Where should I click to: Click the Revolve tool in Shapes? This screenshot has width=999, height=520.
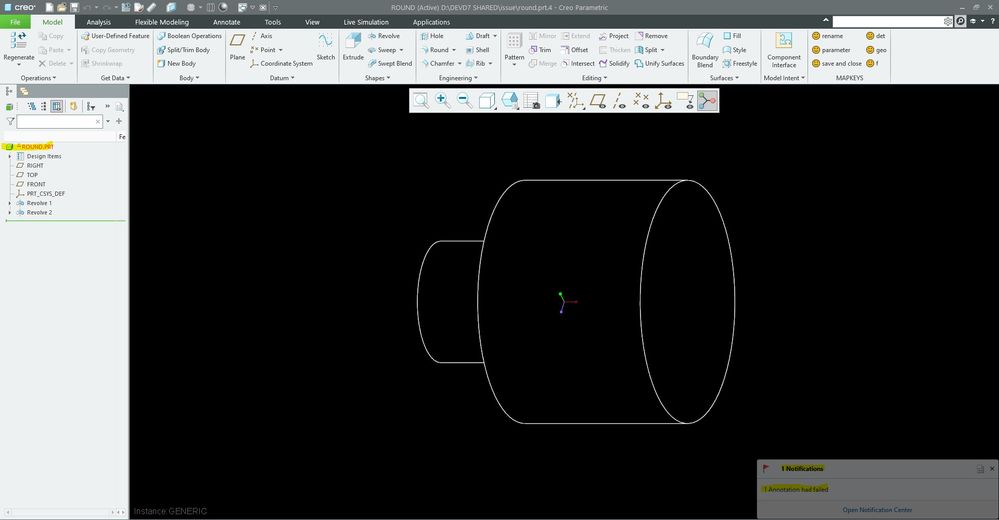[382, 36]
